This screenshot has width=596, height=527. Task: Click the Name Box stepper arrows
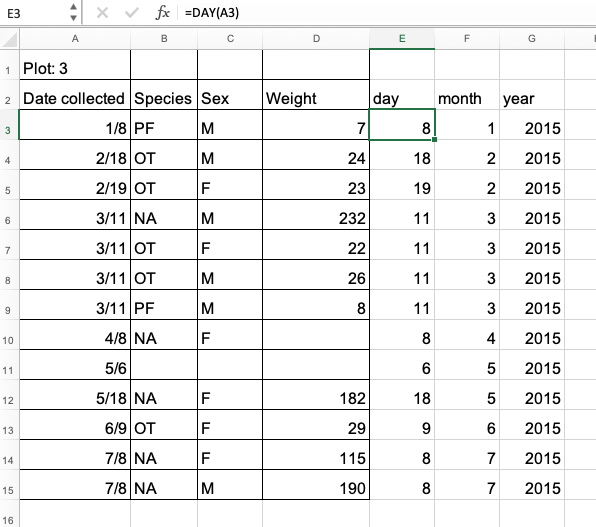[x=74, y=13]
